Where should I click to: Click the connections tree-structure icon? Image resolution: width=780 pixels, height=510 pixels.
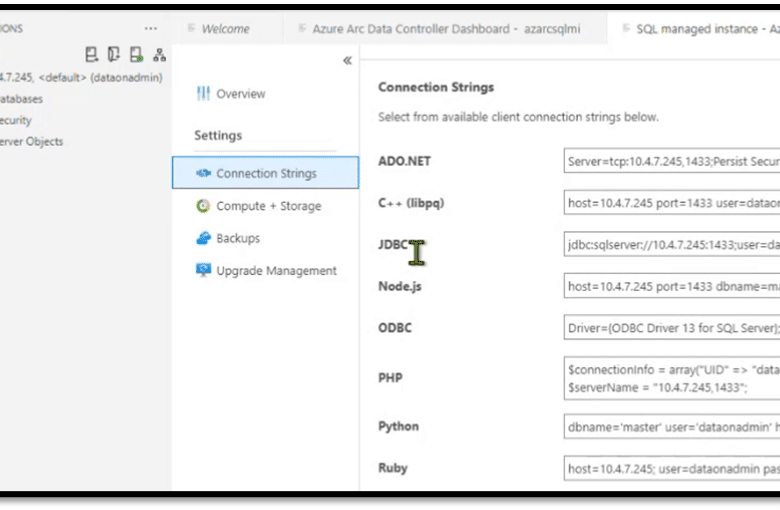[x=159, y=55]
